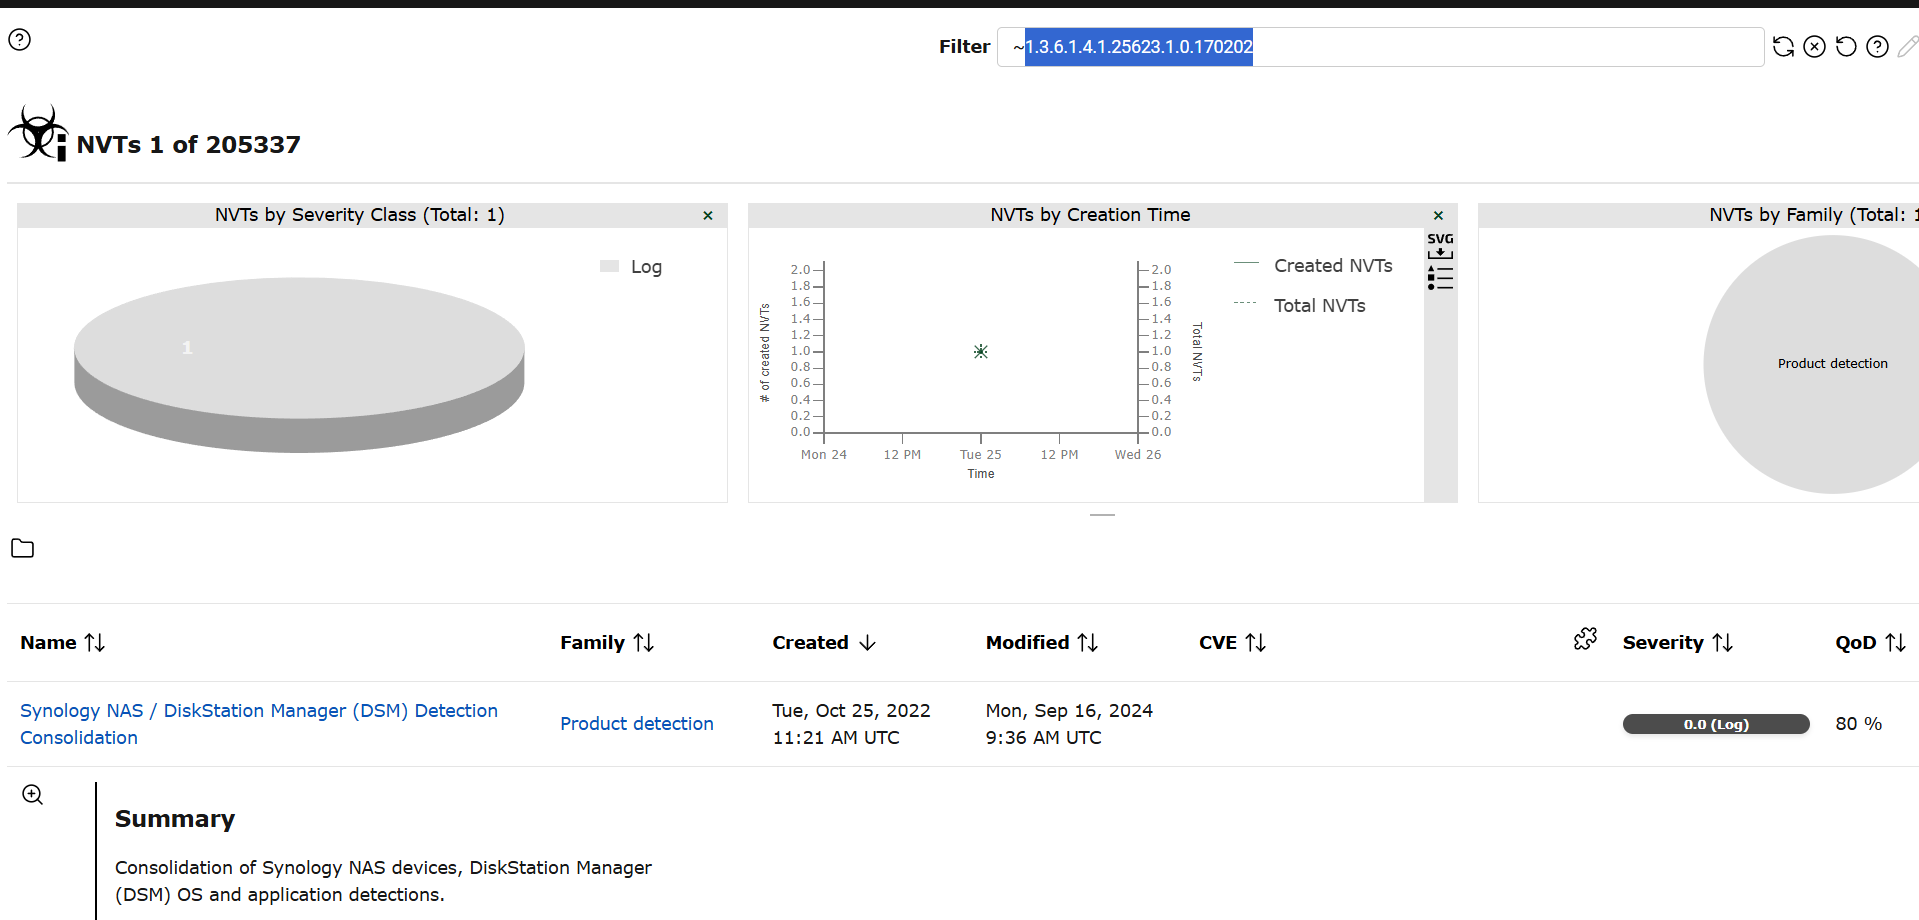Image resolution: width=1919 pixels, height=920 pixels.
Task: Open filter help question mark icon
Action: (1878, 47)
